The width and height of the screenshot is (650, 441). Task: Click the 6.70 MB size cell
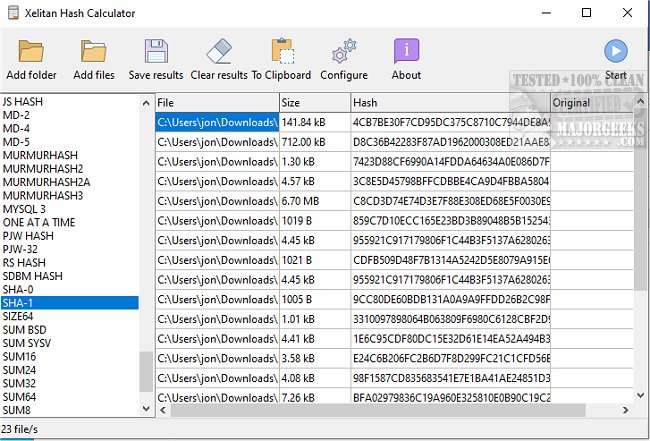tap(315, 201)
